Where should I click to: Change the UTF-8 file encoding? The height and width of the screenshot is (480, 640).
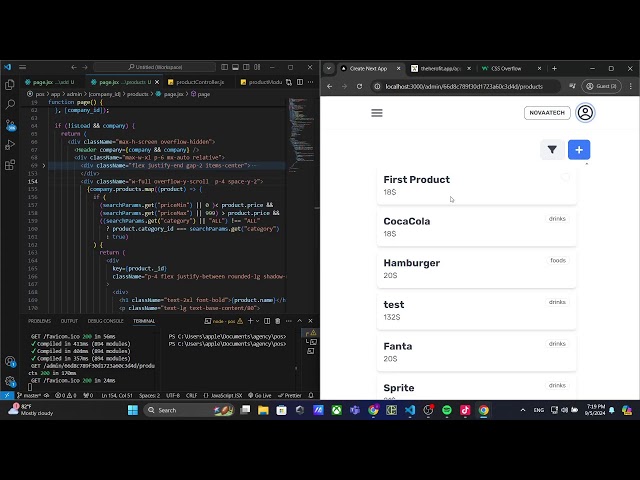click(x=173, y=395)
